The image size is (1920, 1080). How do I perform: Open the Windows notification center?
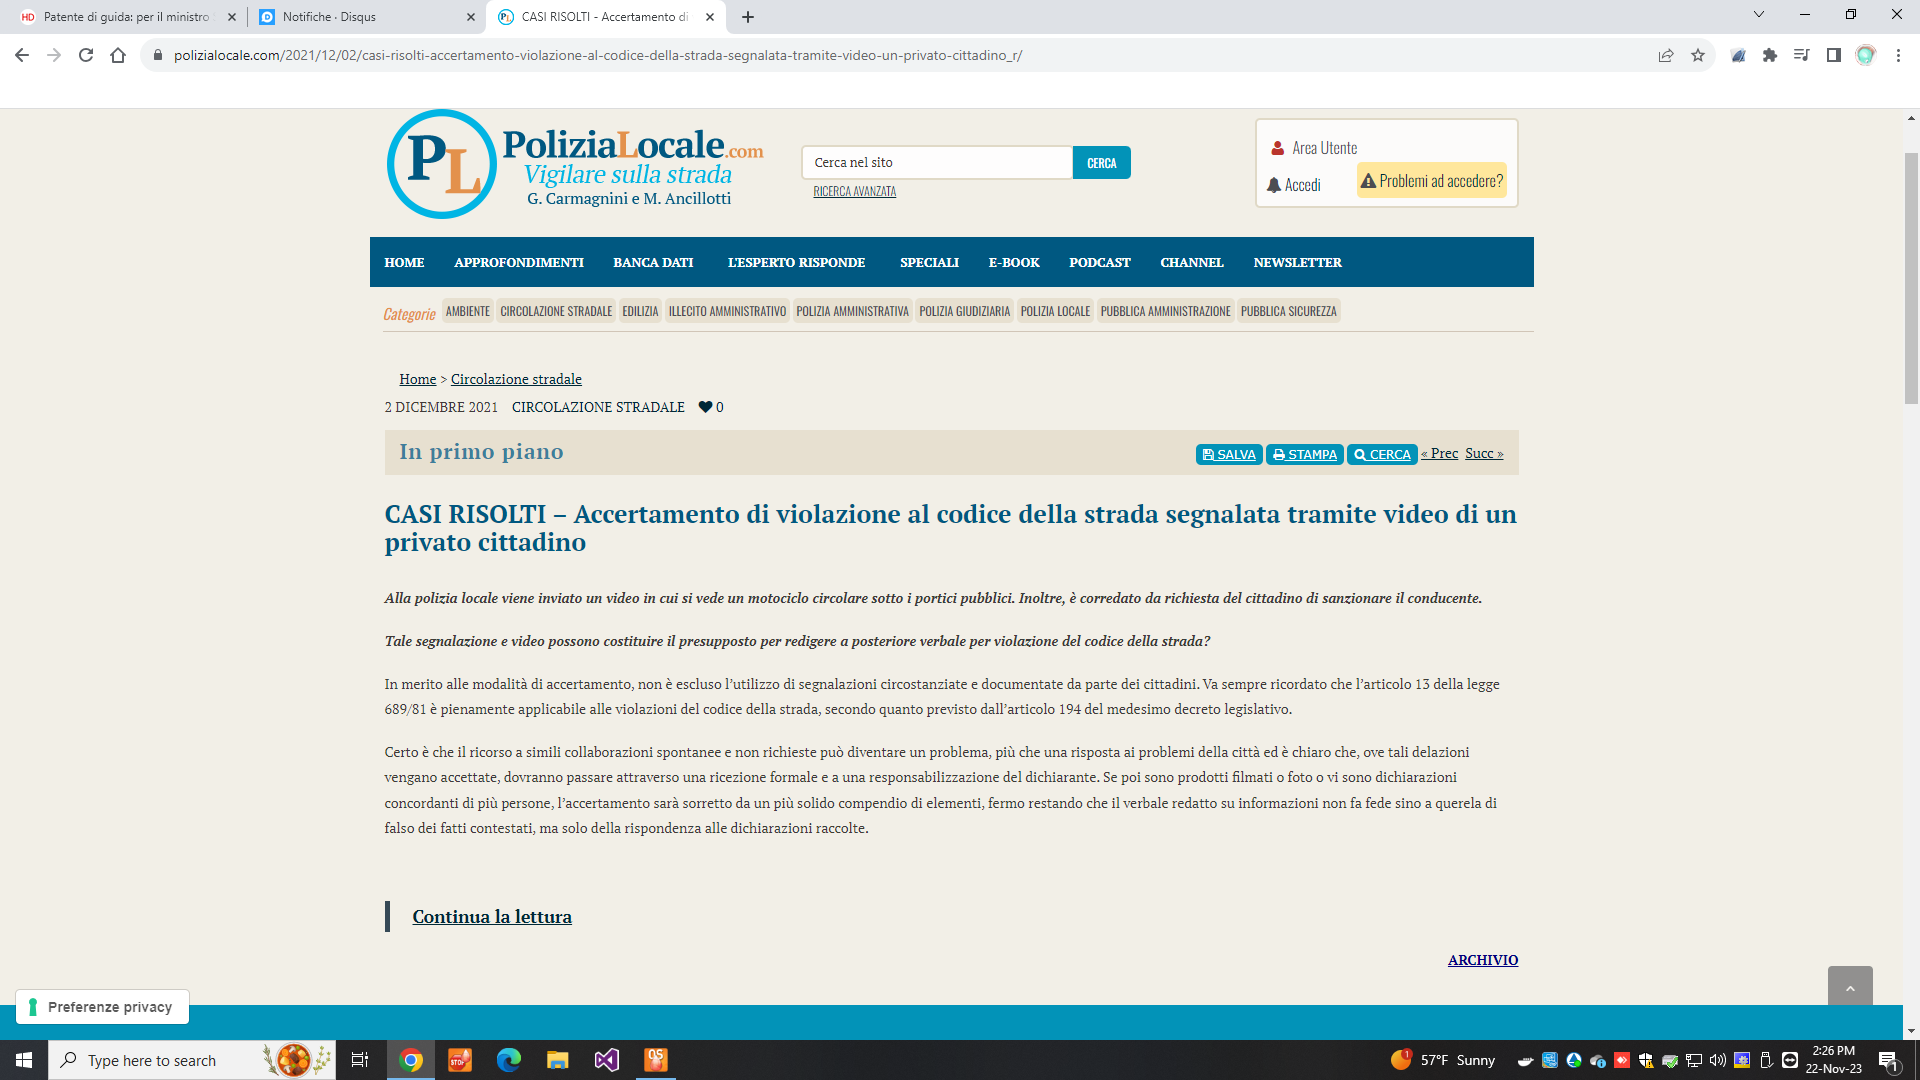[x=1888, y=1060]
